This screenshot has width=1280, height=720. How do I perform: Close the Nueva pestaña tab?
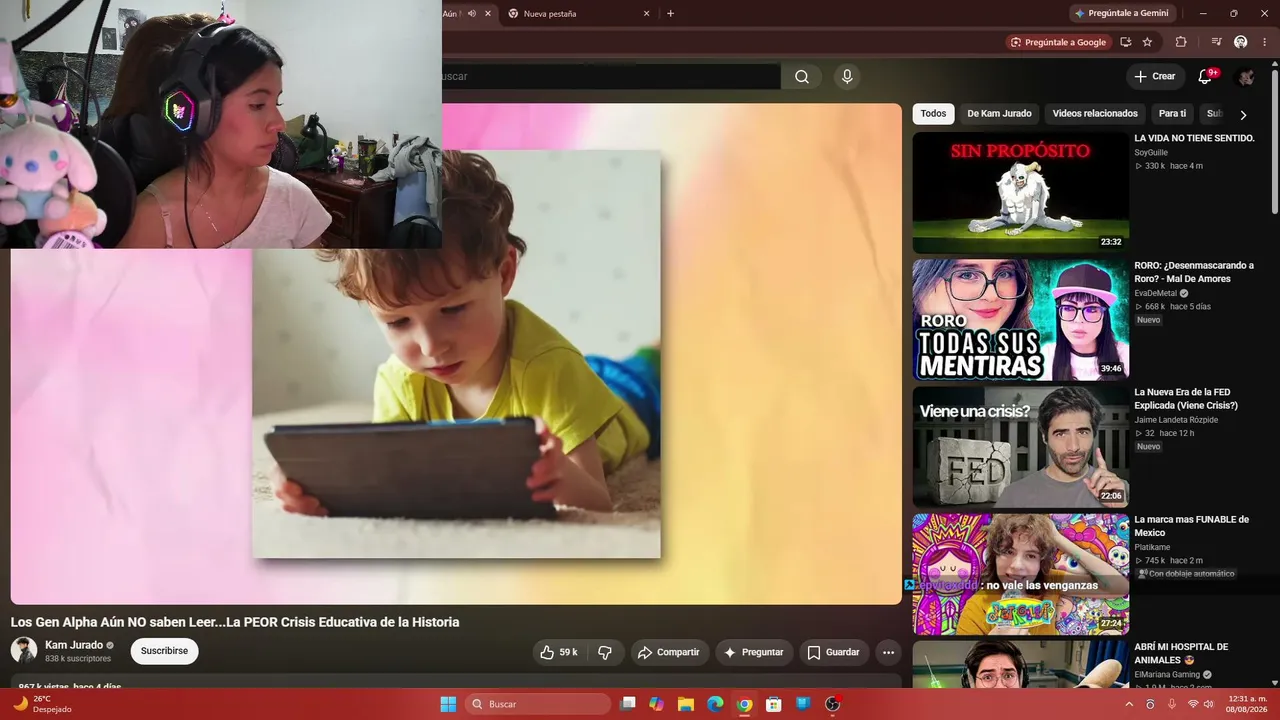coord(646,14)
